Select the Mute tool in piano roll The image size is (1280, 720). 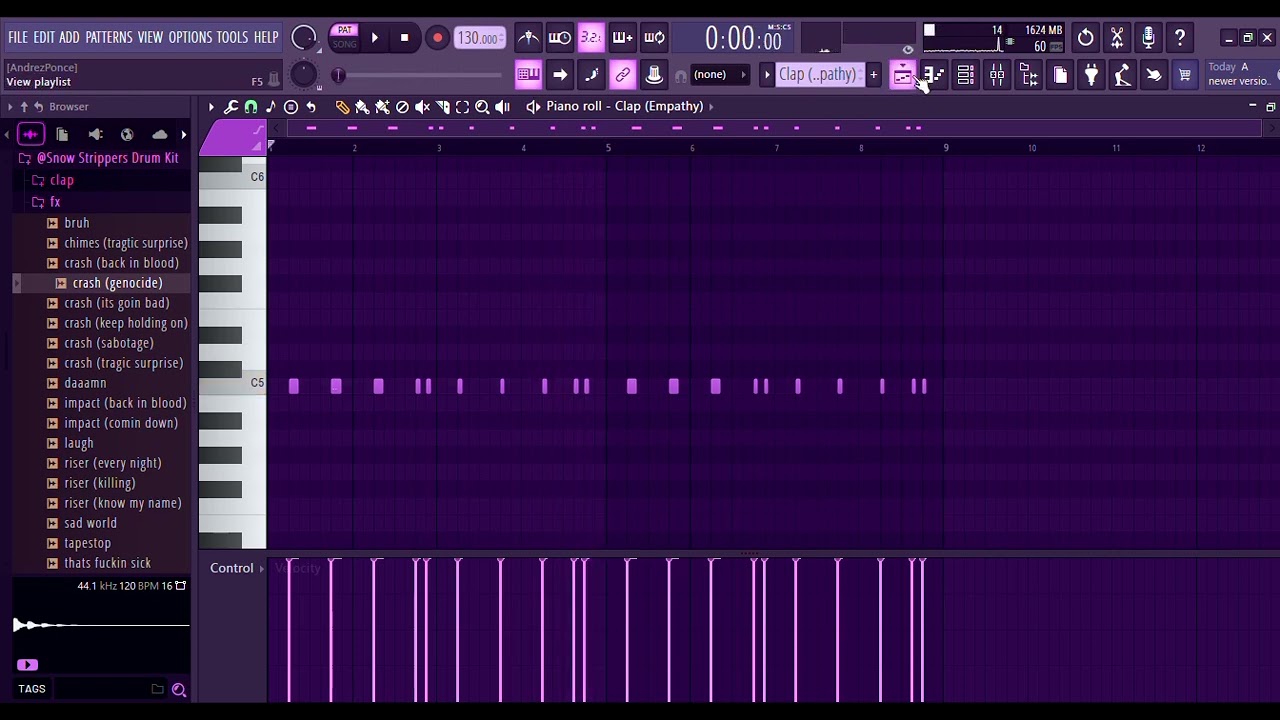422,106
